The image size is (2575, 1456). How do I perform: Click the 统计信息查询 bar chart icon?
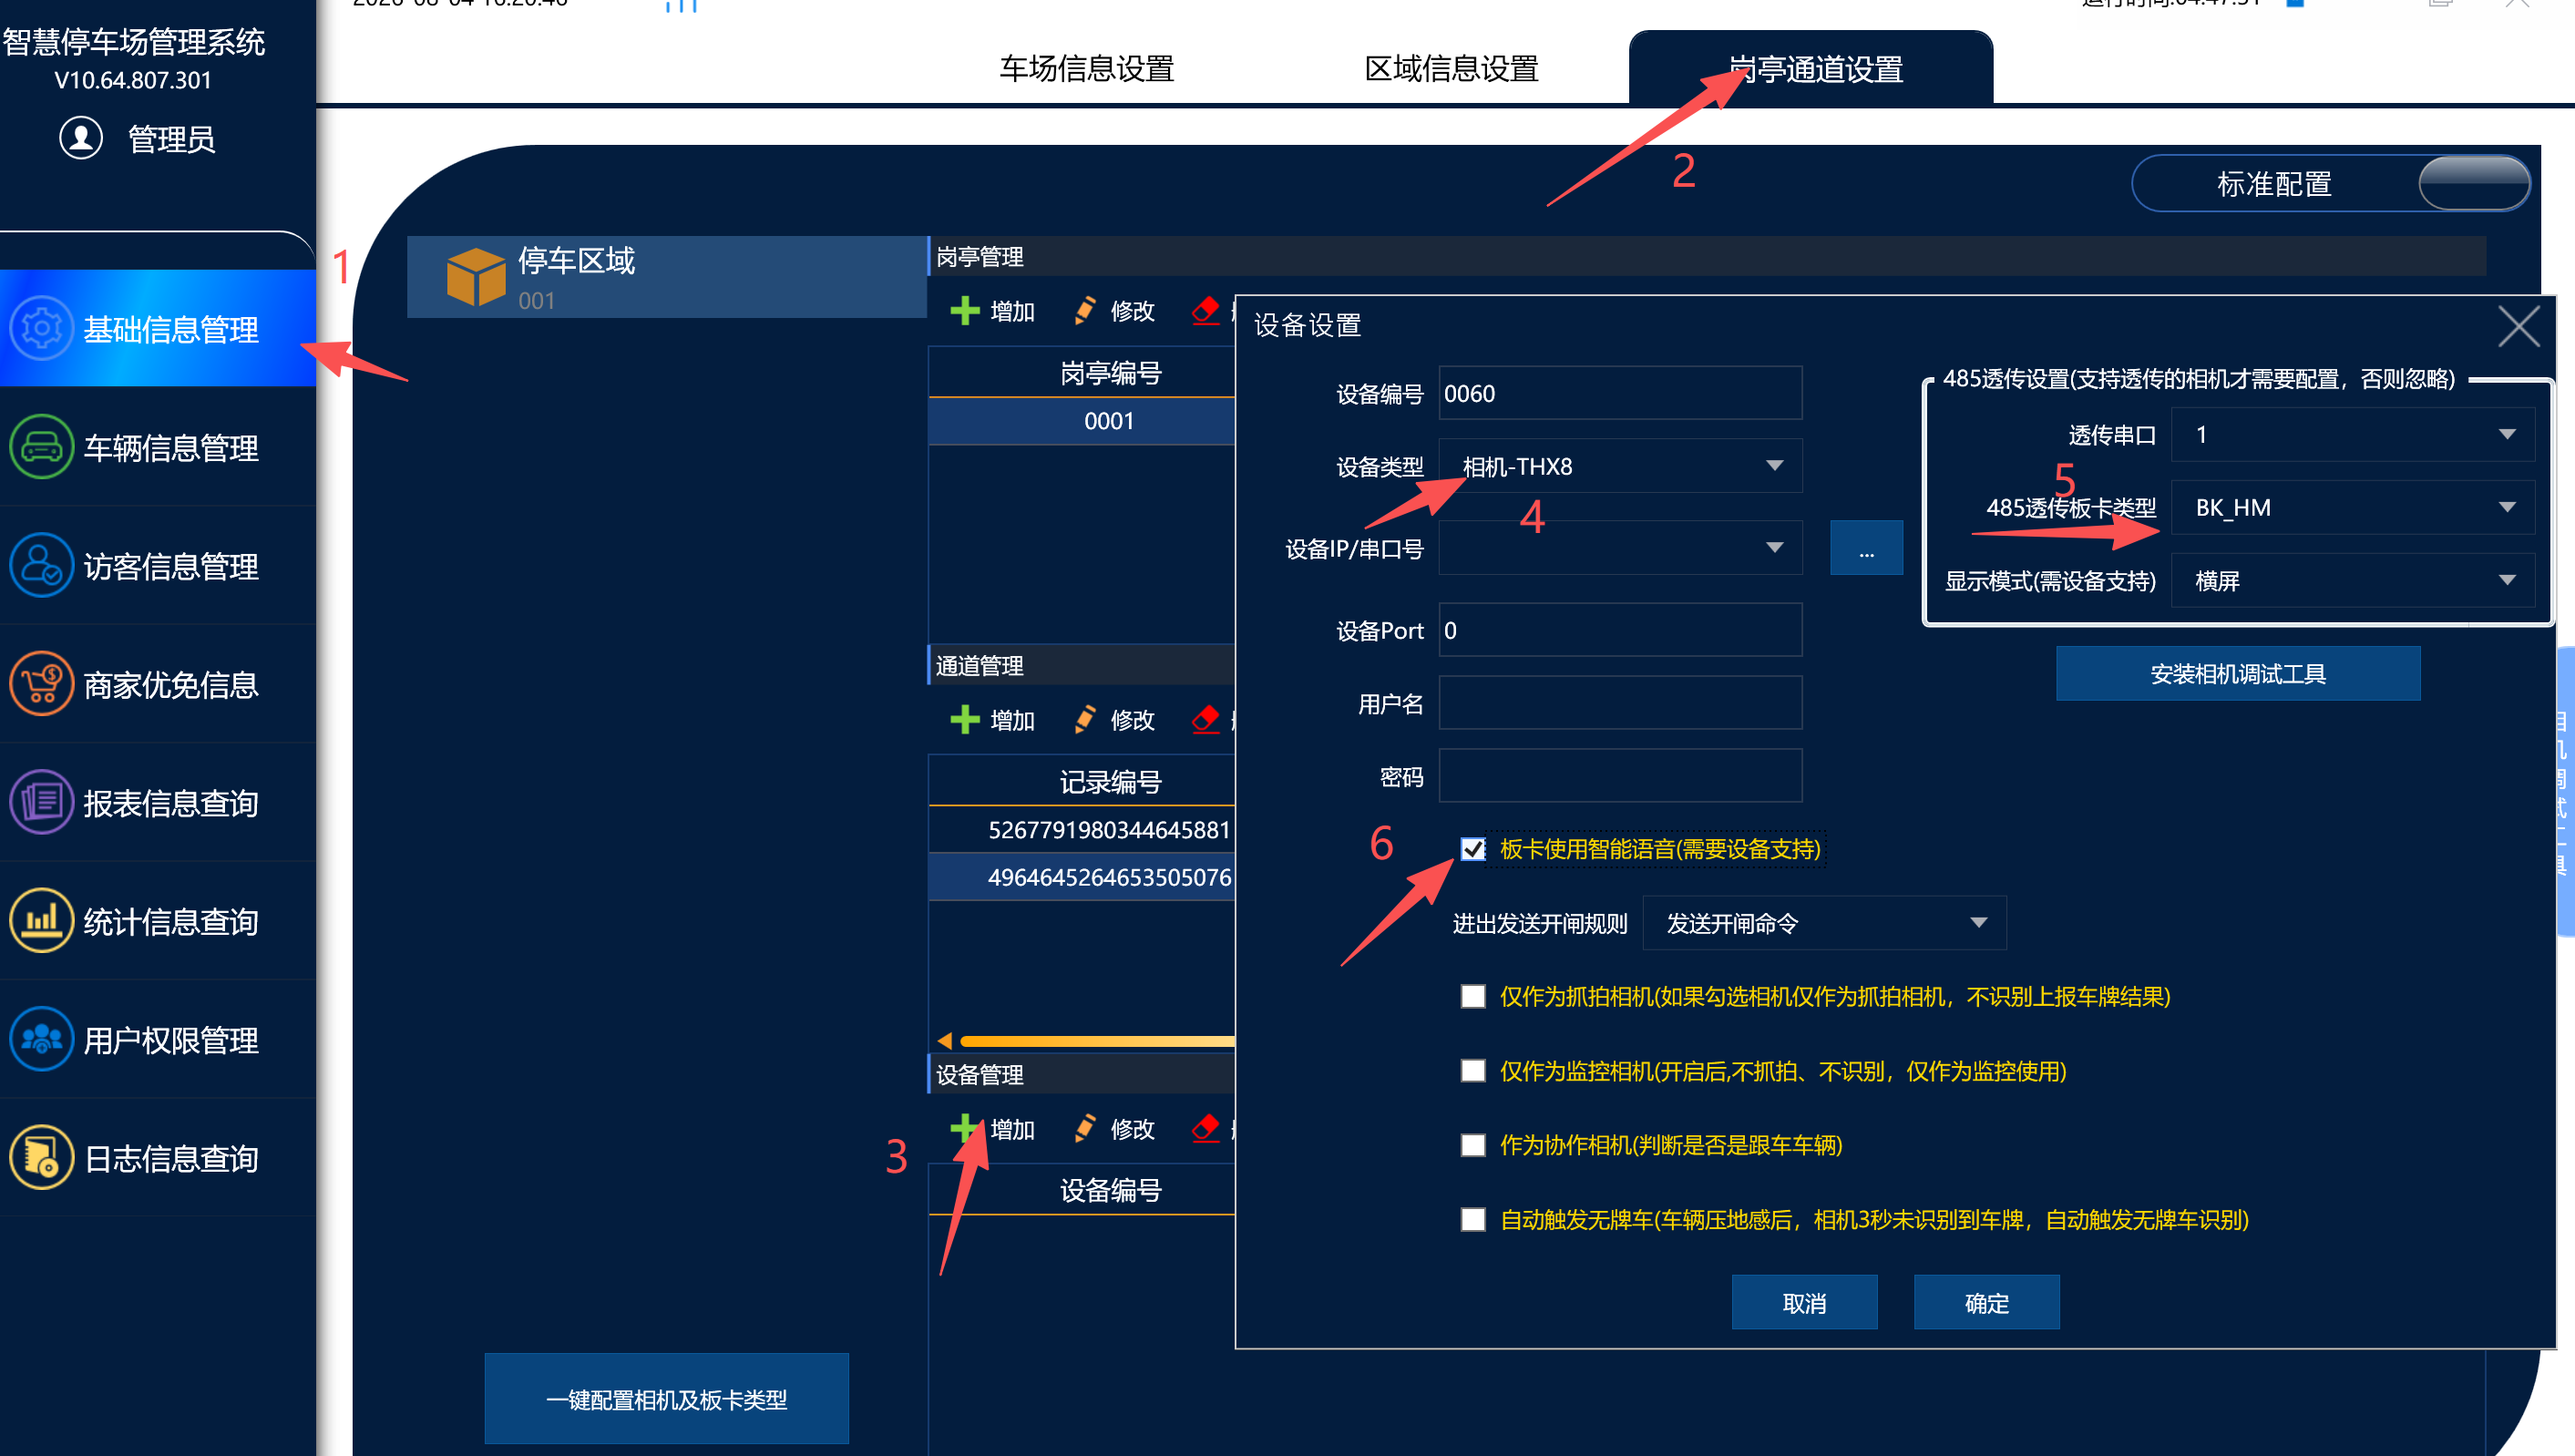tap(41, 921)
